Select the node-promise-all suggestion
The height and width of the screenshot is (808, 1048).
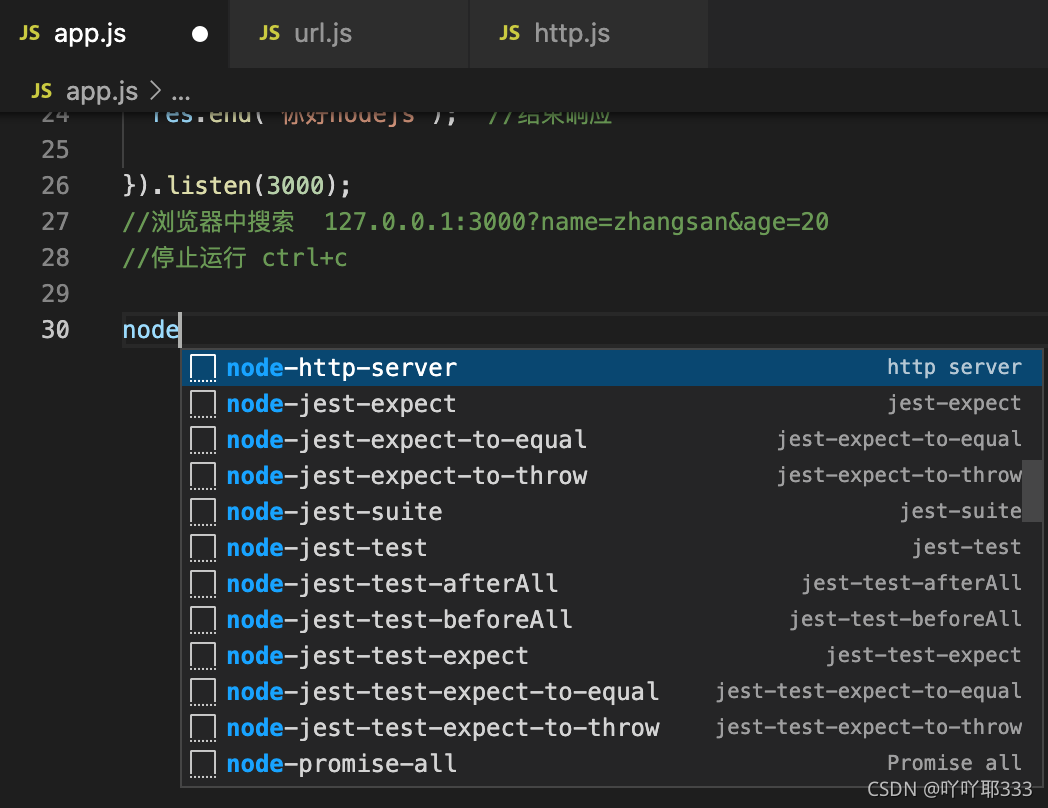pyautogui.click(x=612, y=765)
